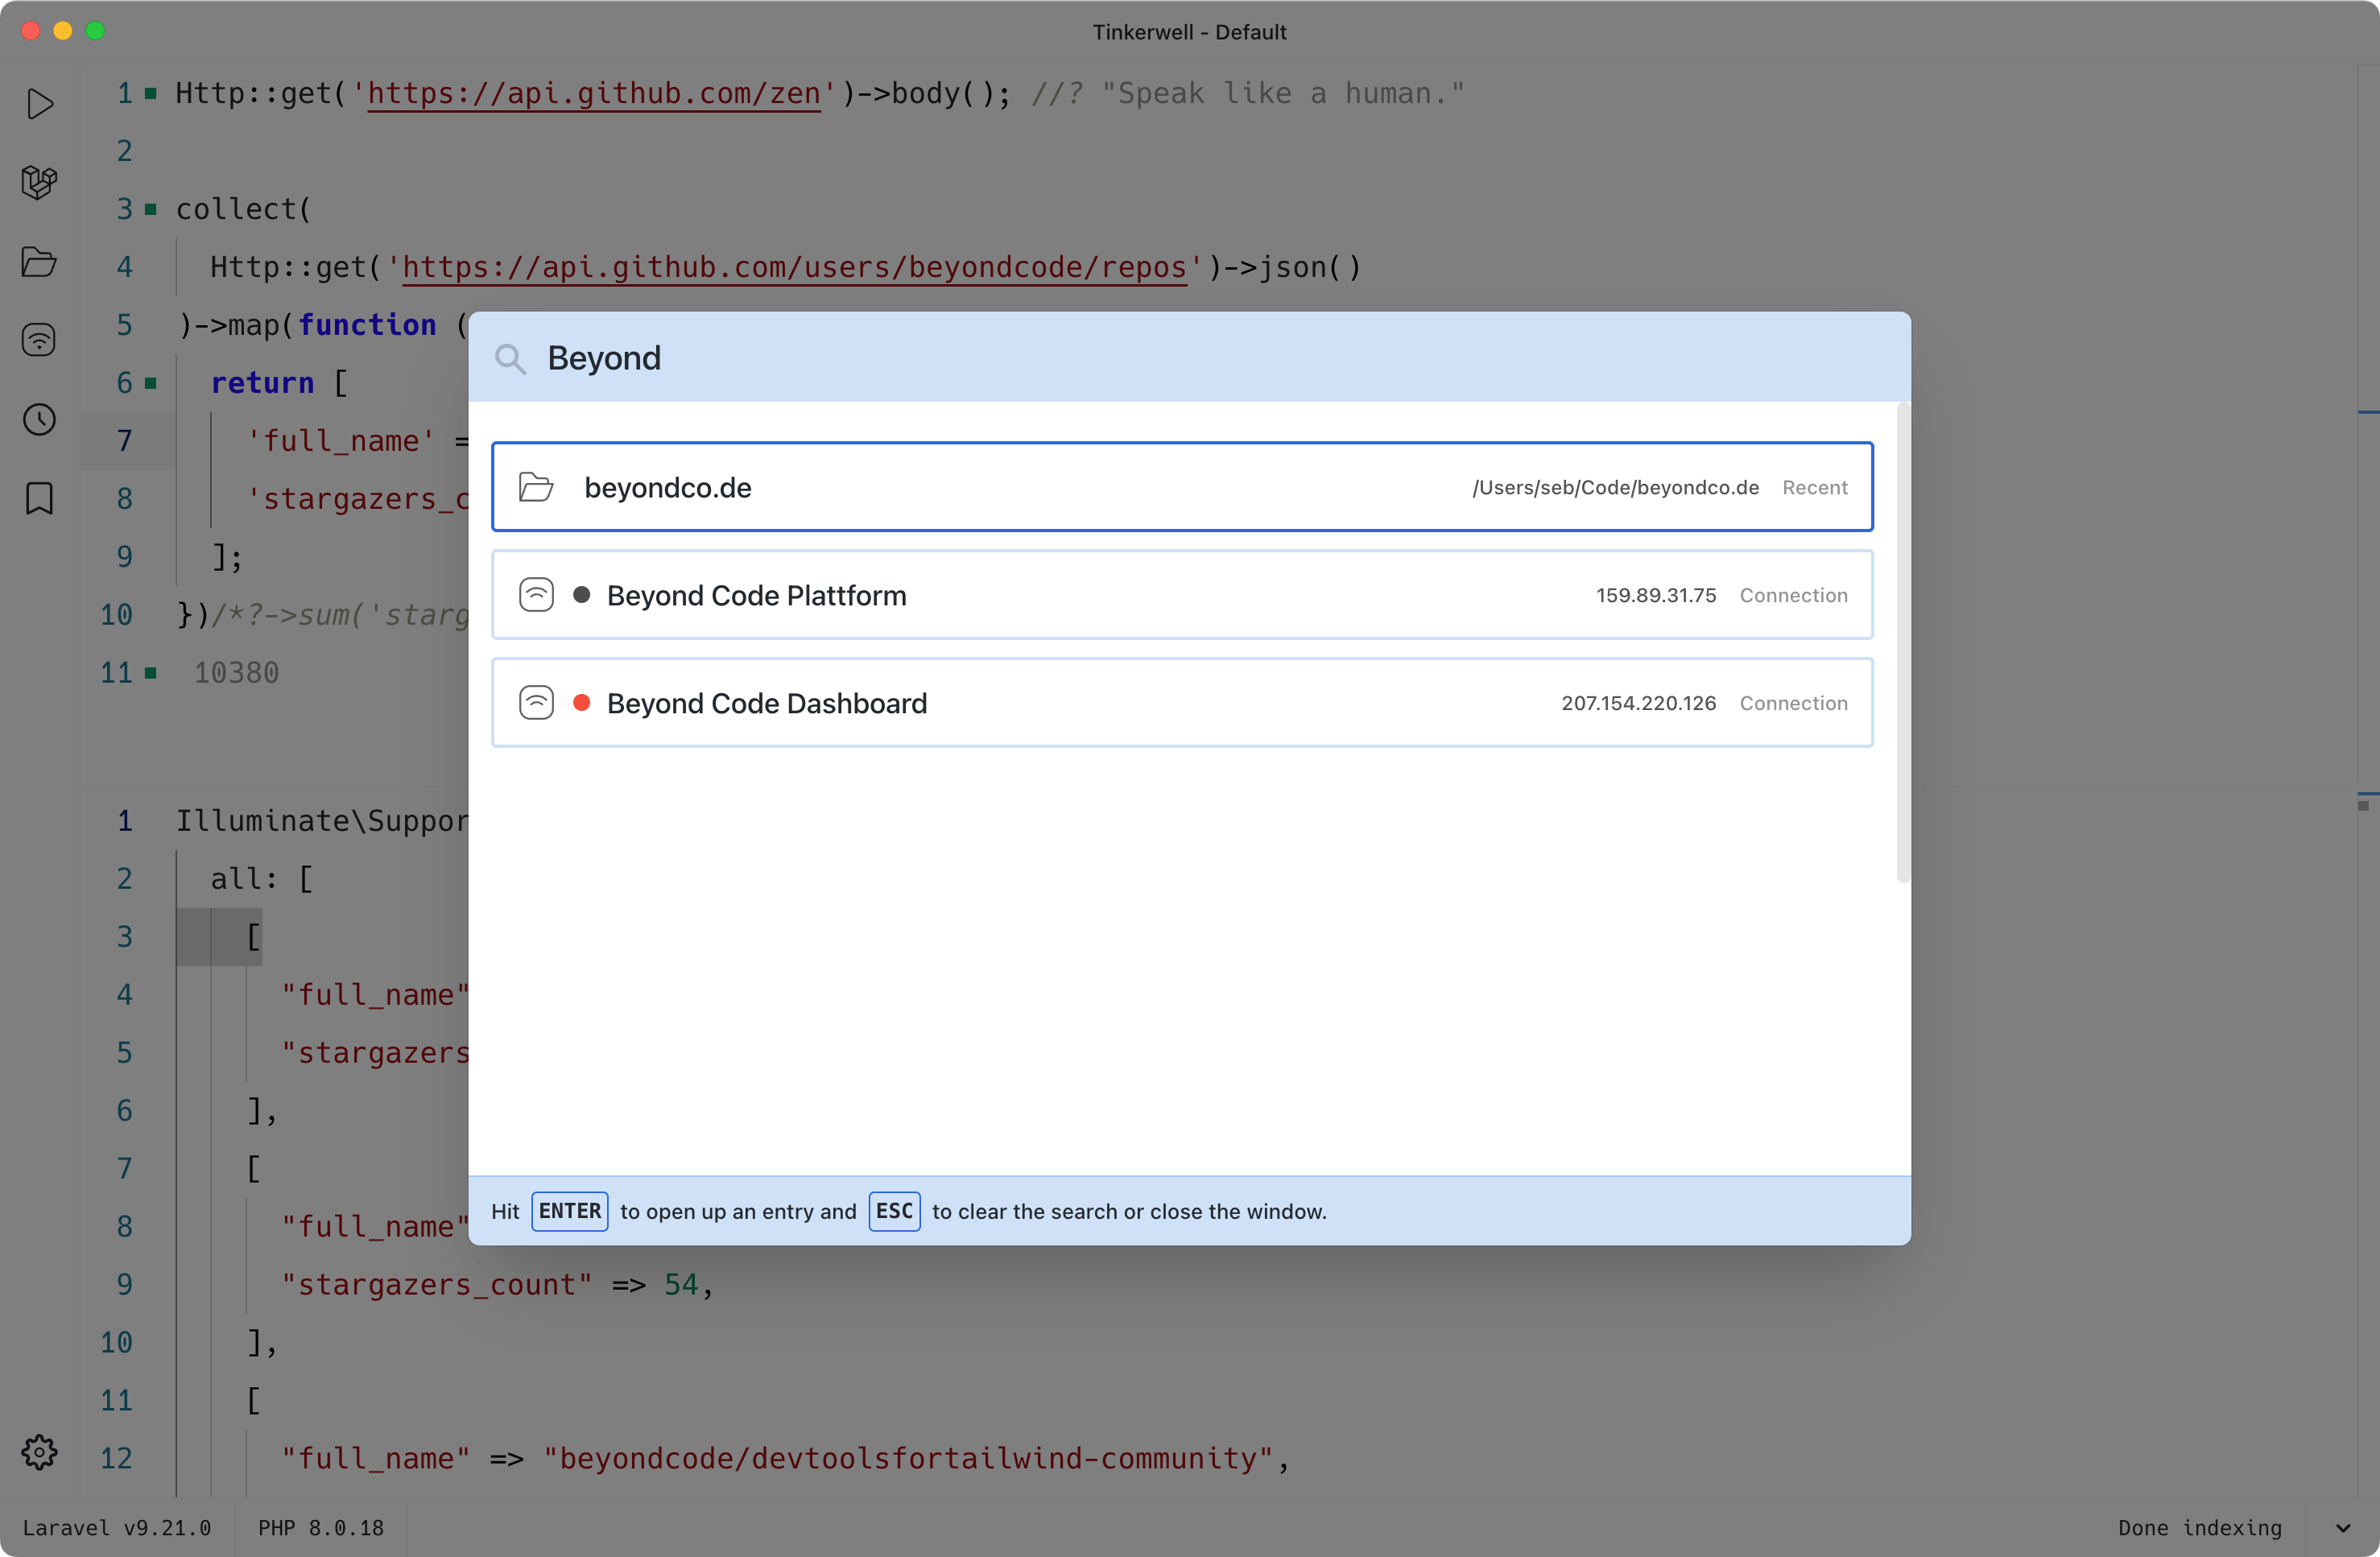This screenshot has width=2380, height=1557.
Task: Click the ESC key hint
Action: tap(894, 1211)
